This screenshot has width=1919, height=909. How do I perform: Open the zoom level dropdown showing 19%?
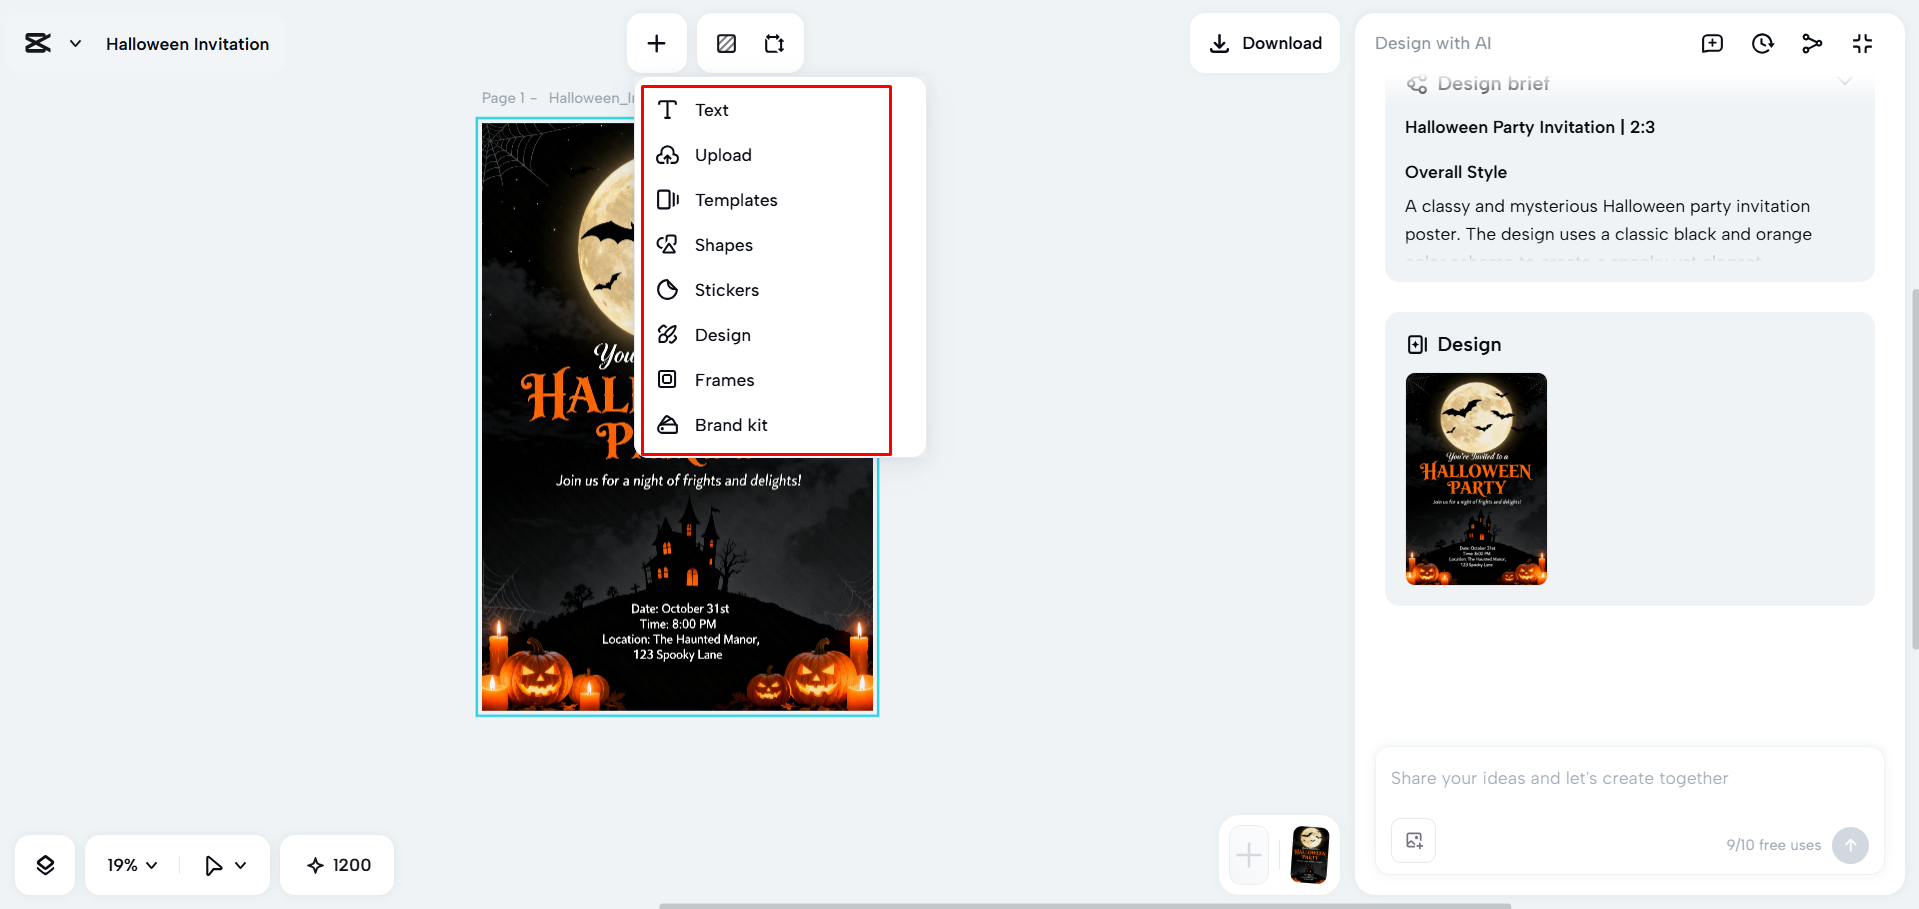coord(129,865)
